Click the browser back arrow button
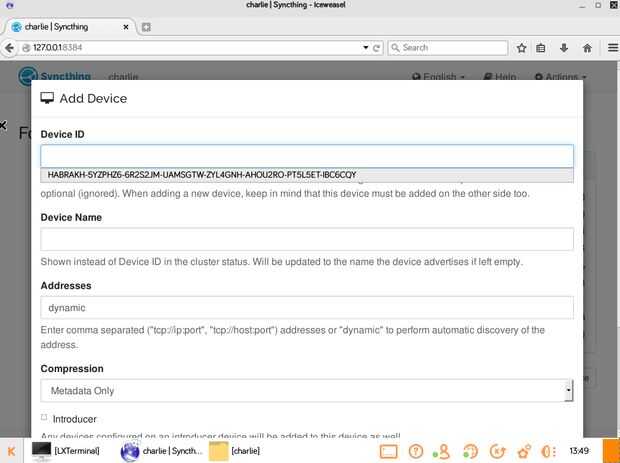The image size is (620, 463). click(x=9, y=48)
